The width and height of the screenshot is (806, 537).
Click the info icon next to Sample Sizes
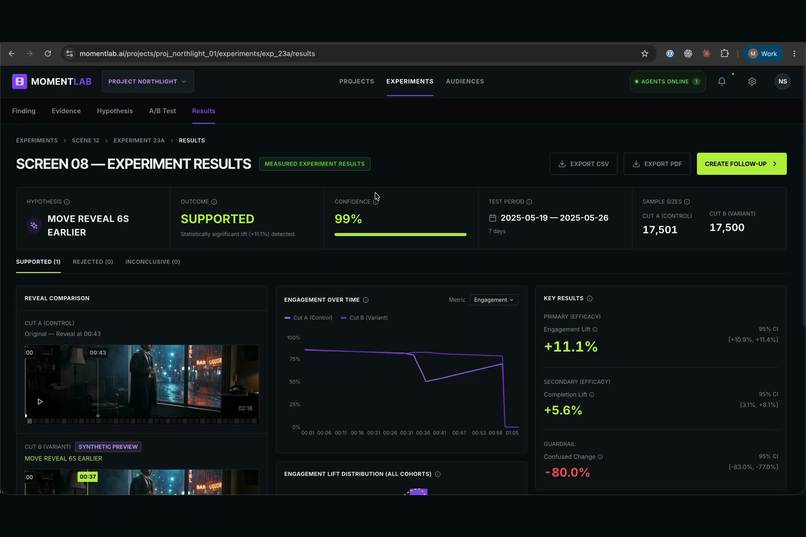pyautogui.click(x=687, y=202)
